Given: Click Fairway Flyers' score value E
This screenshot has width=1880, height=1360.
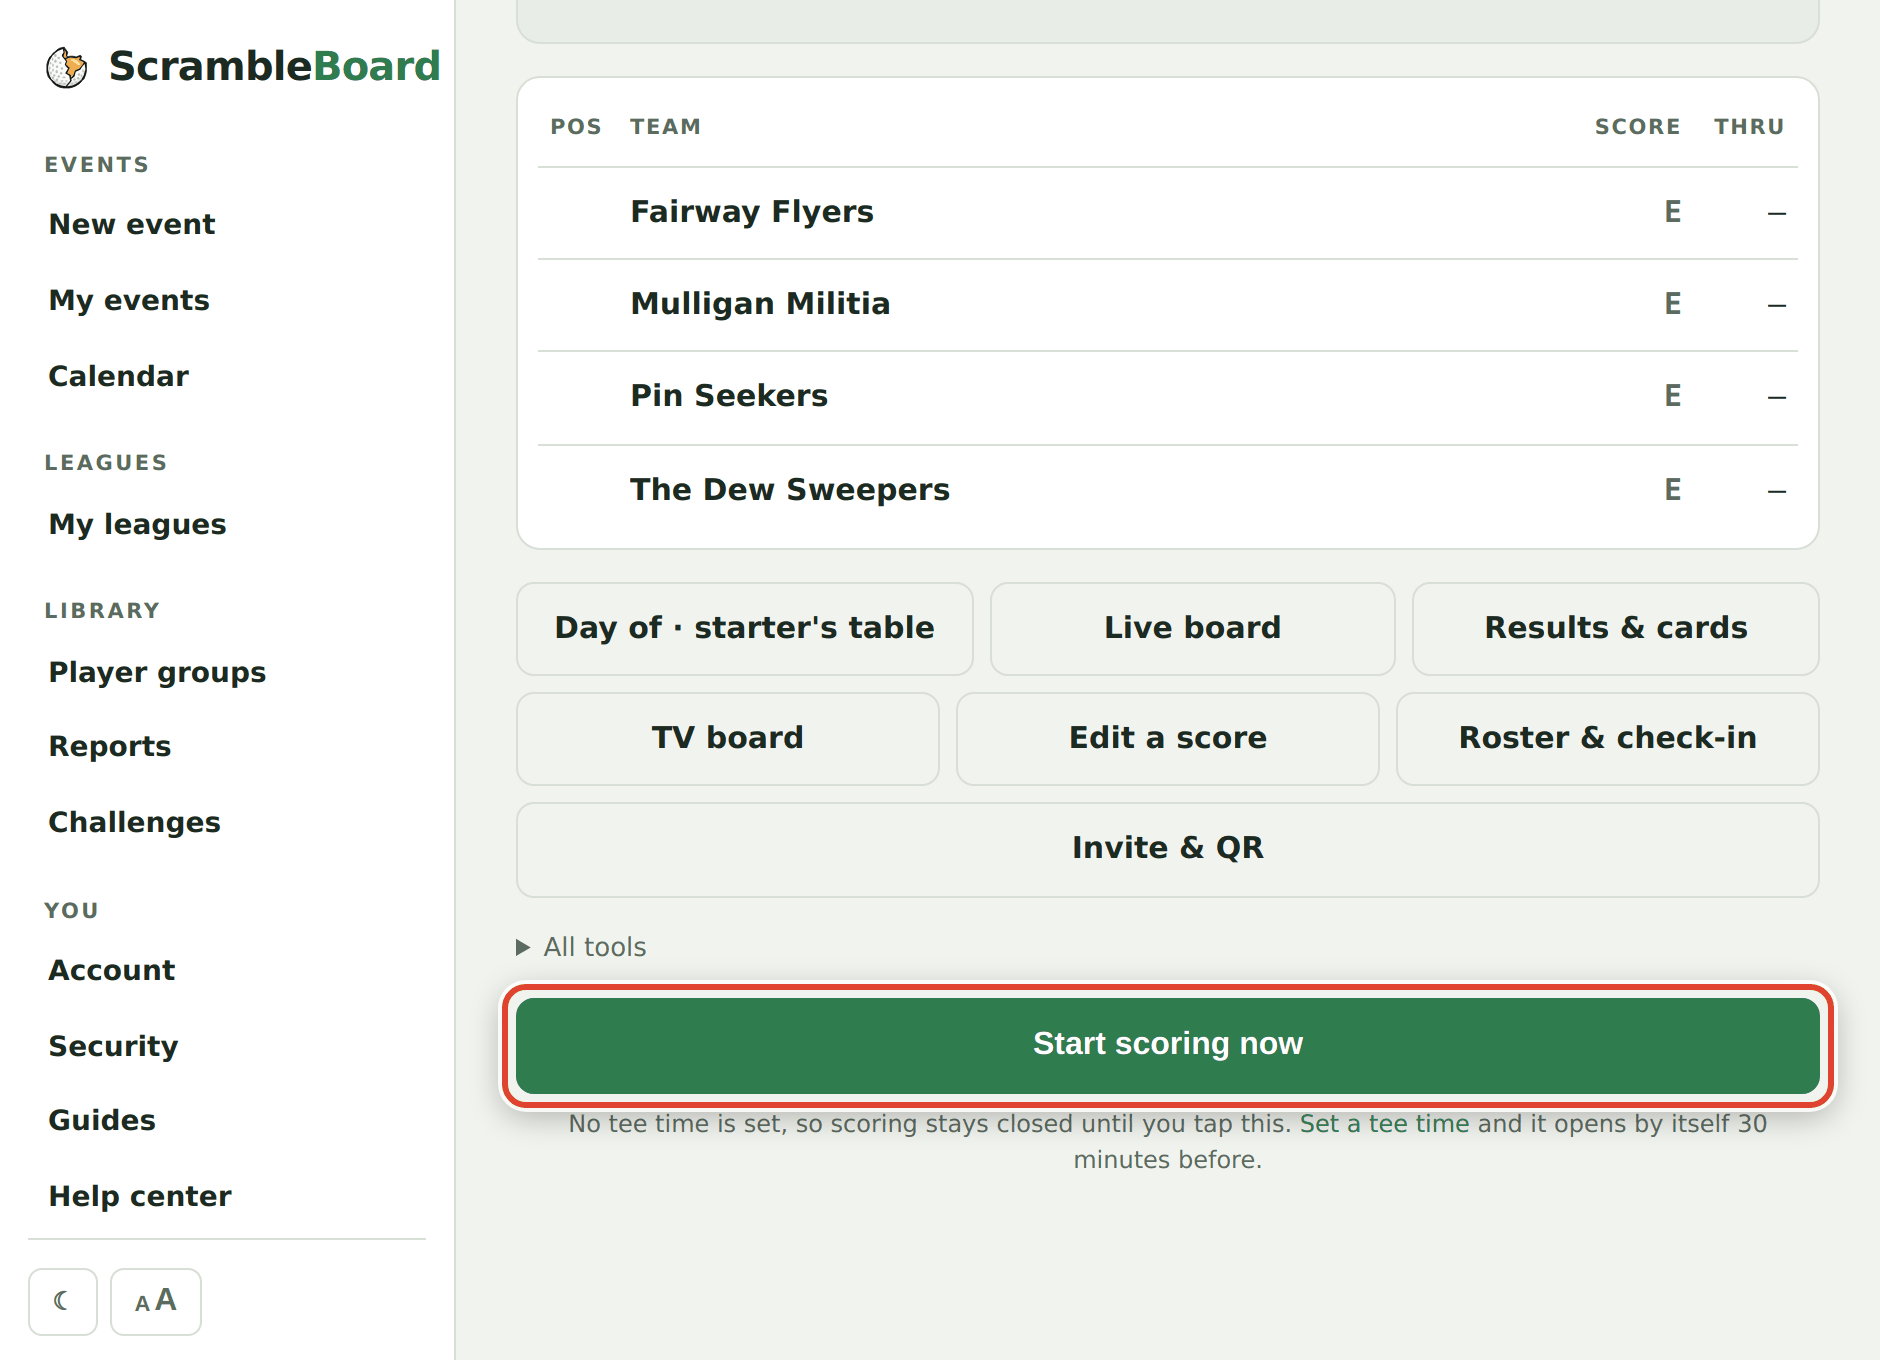Looking at the screenshot, I should pyautogui.click(x=1672, y=212).
